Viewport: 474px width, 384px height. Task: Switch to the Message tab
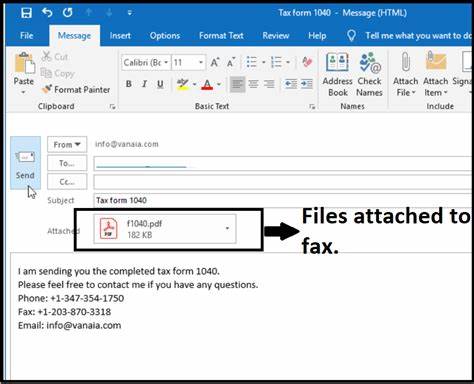[74, 36]
